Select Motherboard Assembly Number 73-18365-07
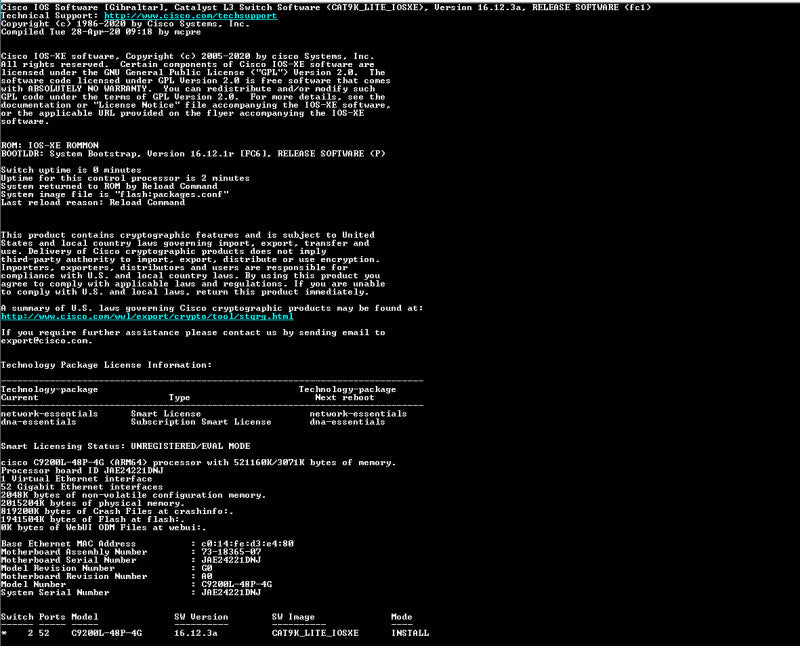 click(231, 552)
